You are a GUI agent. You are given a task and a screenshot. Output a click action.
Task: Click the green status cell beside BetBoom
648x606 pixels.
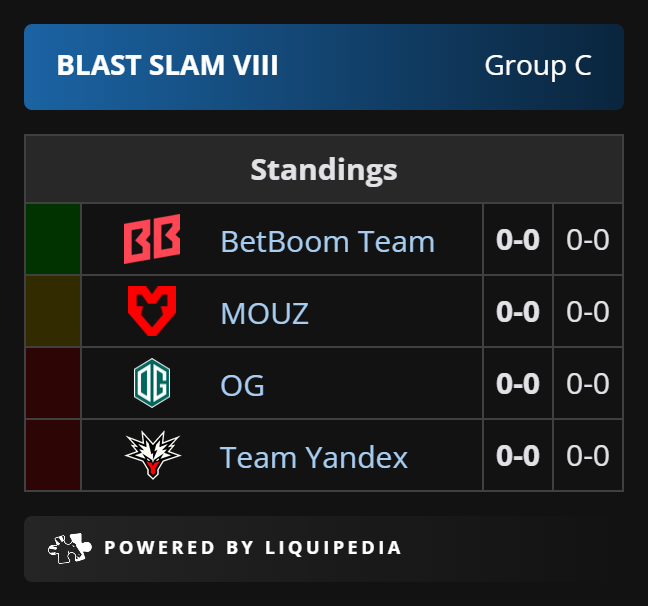(53, 239)
